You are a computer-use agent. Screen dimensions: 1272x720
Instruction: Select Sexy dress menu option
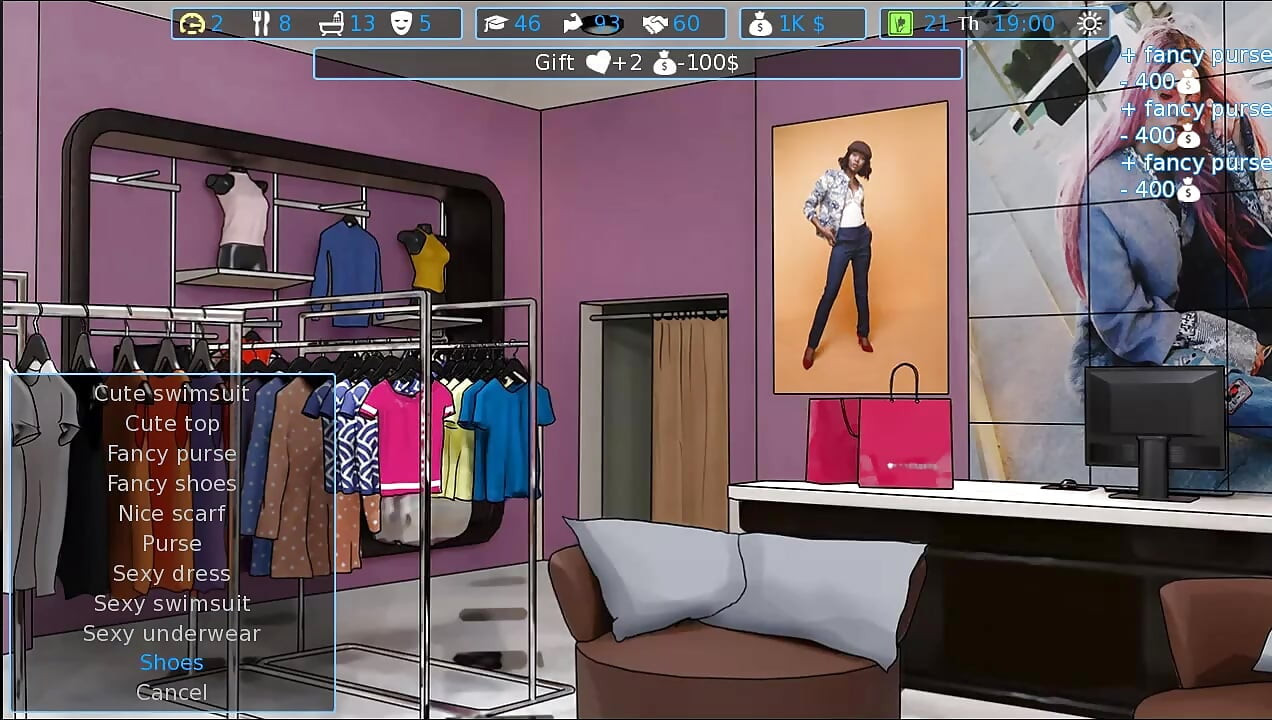[x=172, y=573]
